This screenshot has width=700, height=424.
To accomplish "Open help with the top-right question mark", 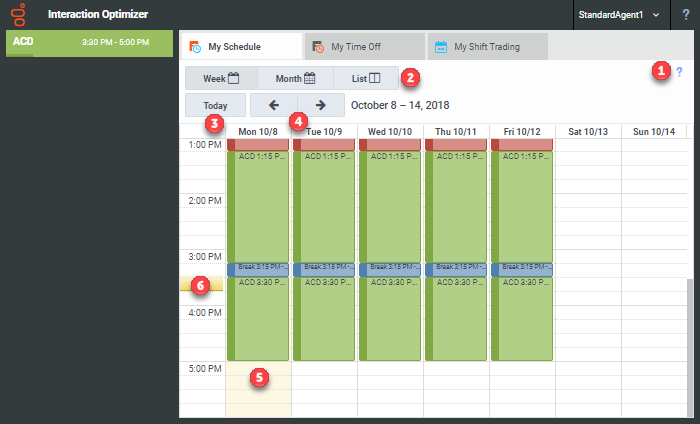I will coord(685,15).
